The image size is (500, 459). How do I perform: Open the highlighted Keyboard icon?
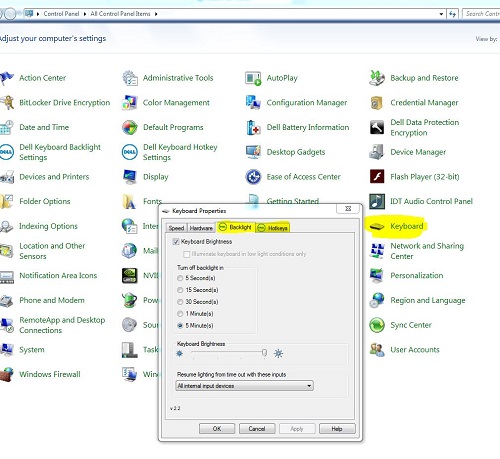(x=377, y=226)
